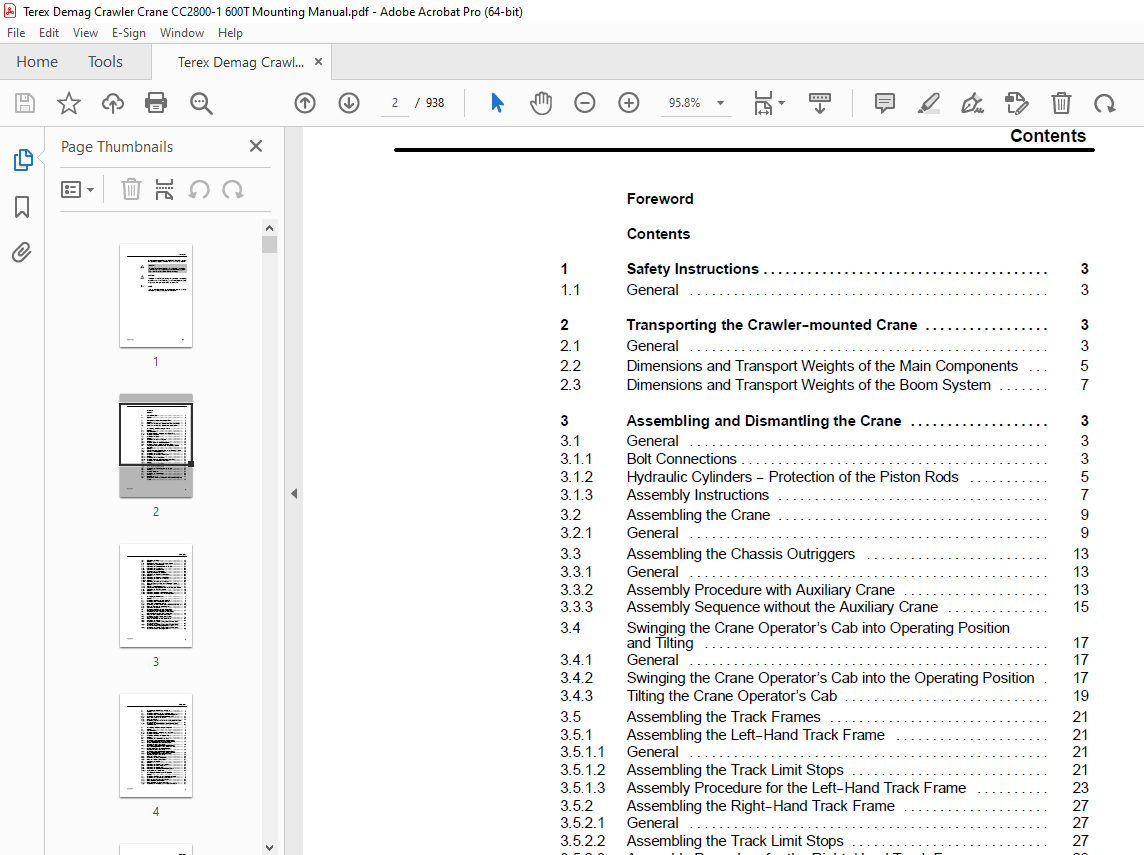
Task: Select page 4 thumbnail
Action: [156, 746]
